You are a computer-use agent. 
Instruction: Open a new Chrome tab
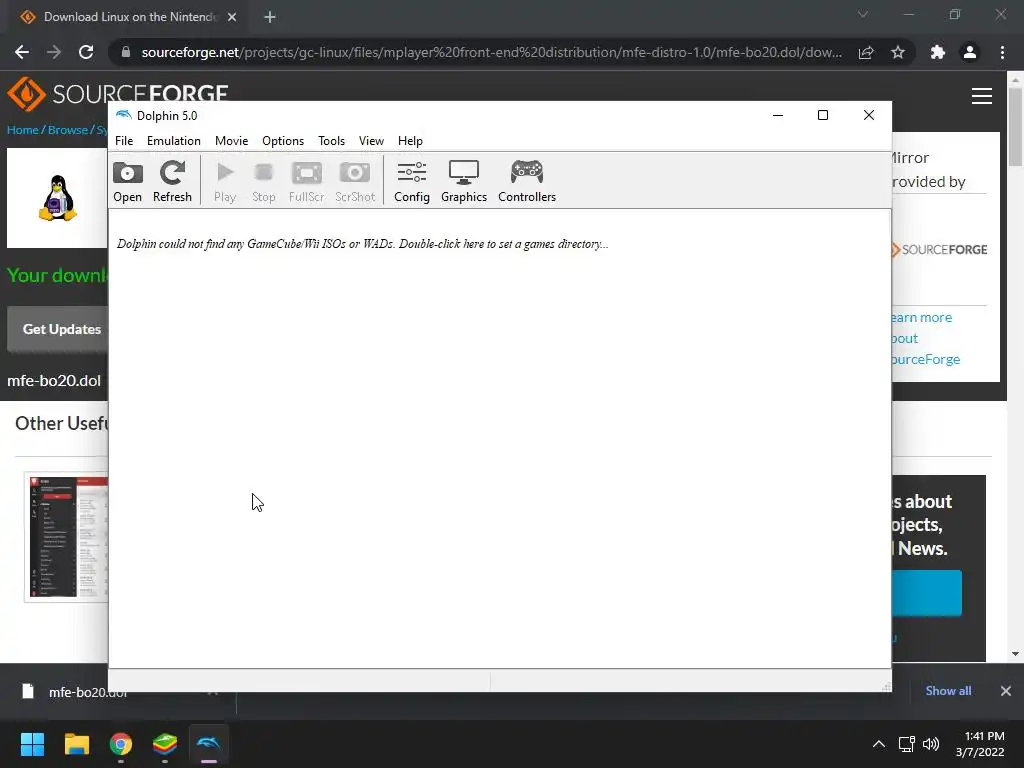tap(270, 17)
